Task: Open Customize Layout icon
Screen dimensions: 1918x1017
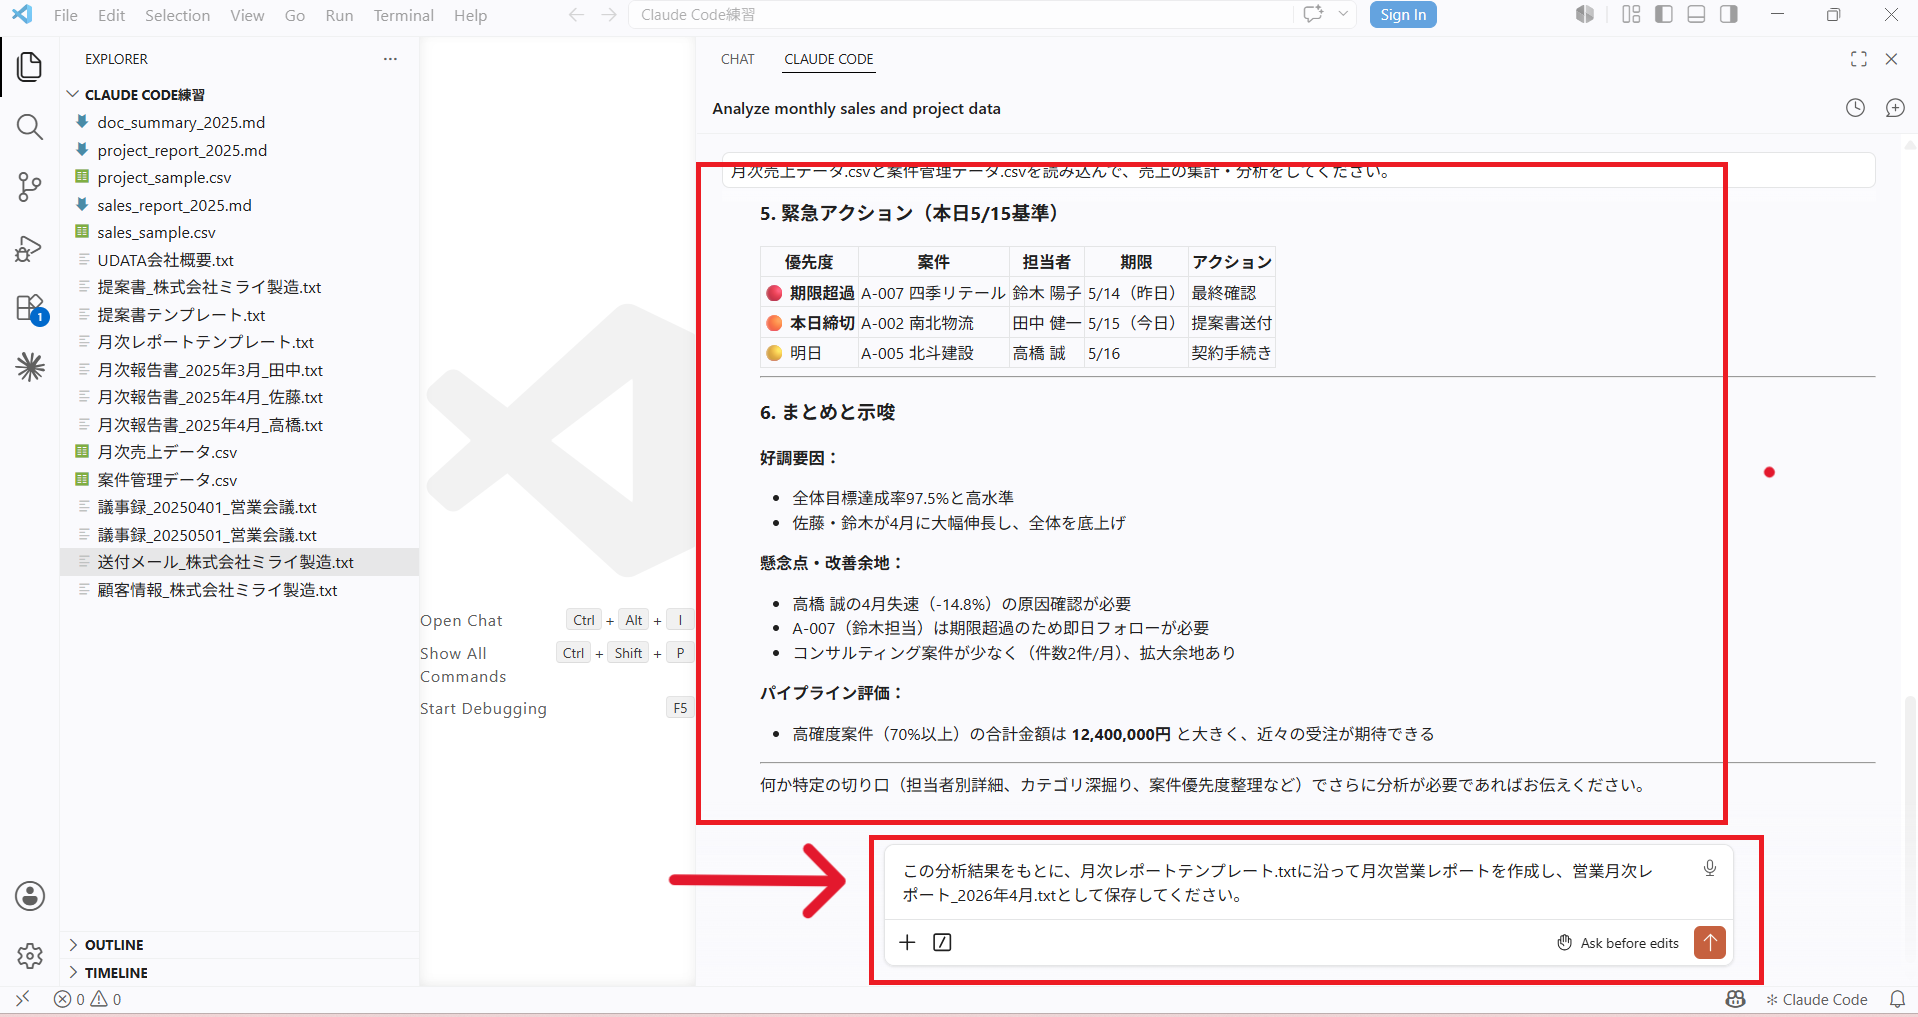Action: click(1631, 14)
